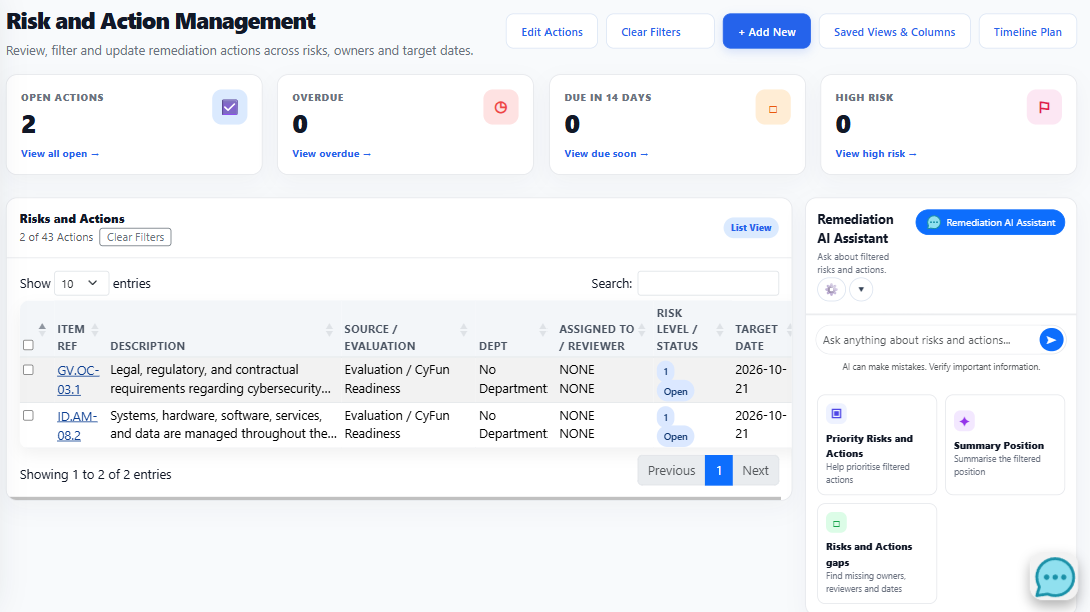Click 'Showing 1 to 2 of 2 entries'

tap(95, 474)
